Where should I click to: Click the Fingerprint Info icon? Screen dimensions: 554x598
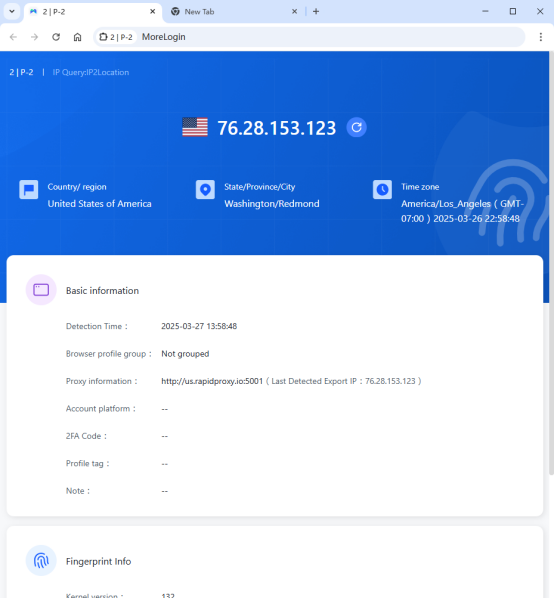tap(41, 561)
